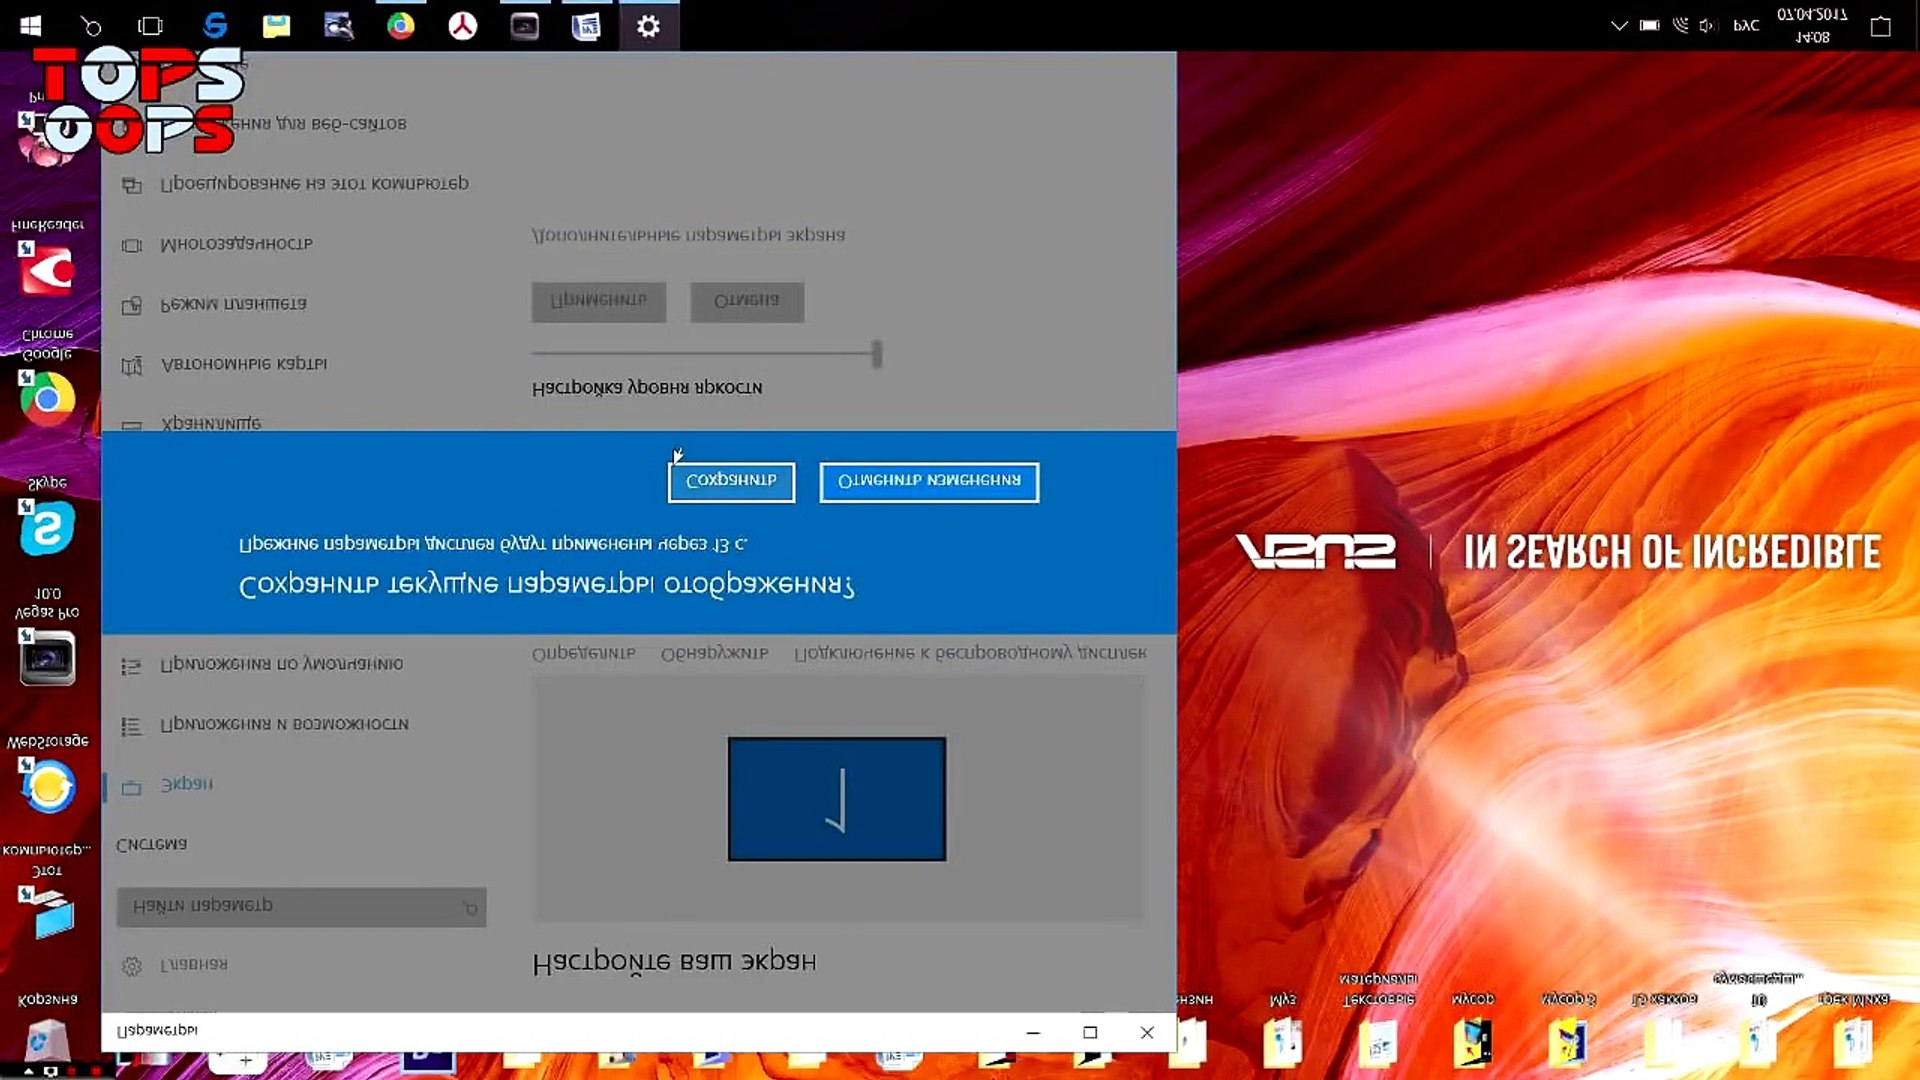Click the Task View taskbar icon
The width and height of the screenshot is (1920, 1080).
[150, 26]
